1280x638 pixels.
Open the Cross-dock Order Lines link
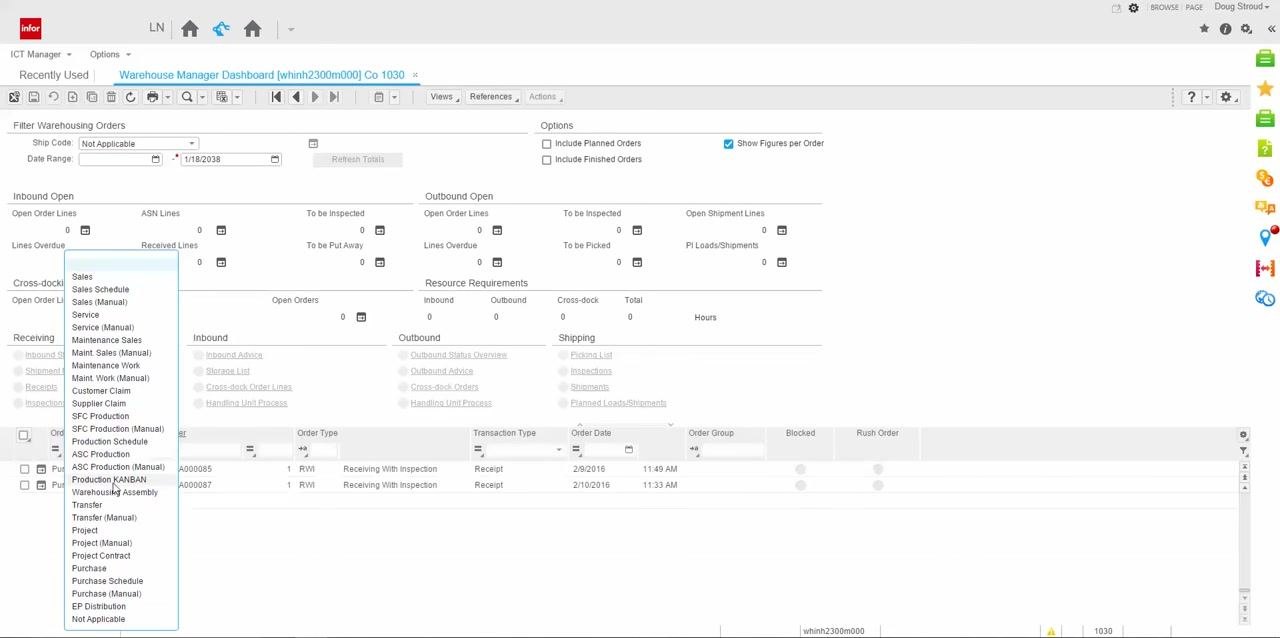(249, 387)
